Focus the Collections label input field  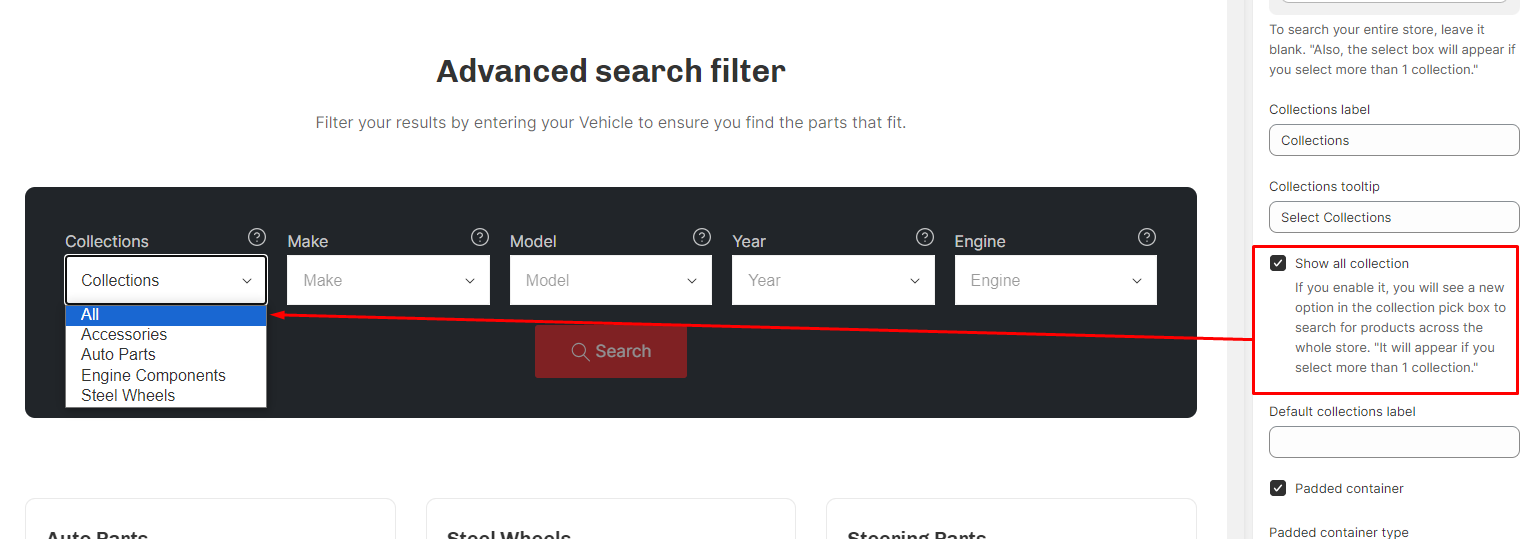pyautogui.click(x=1394, y=140)
